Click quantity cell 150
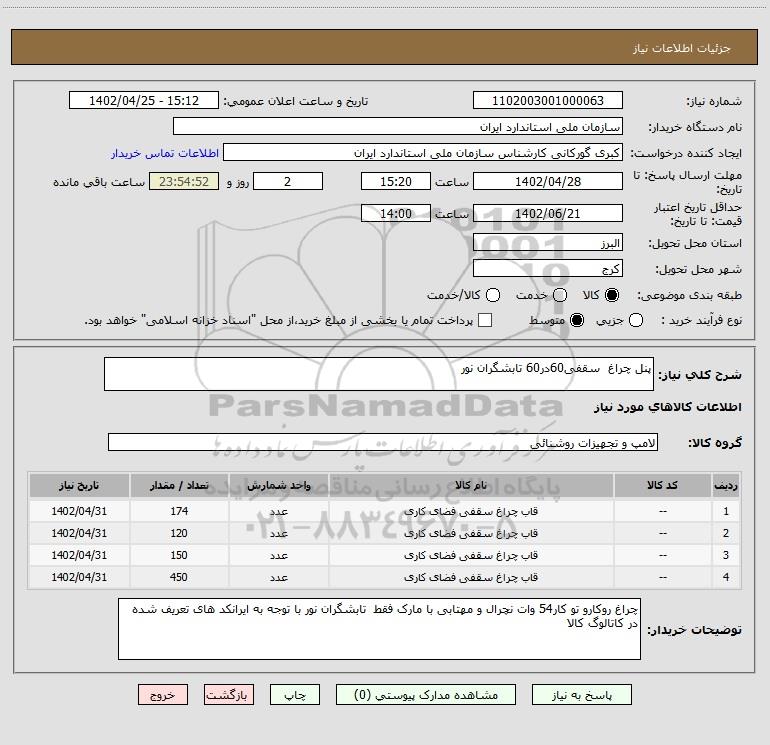The image size is (770, 745). (x=179, y=555)
